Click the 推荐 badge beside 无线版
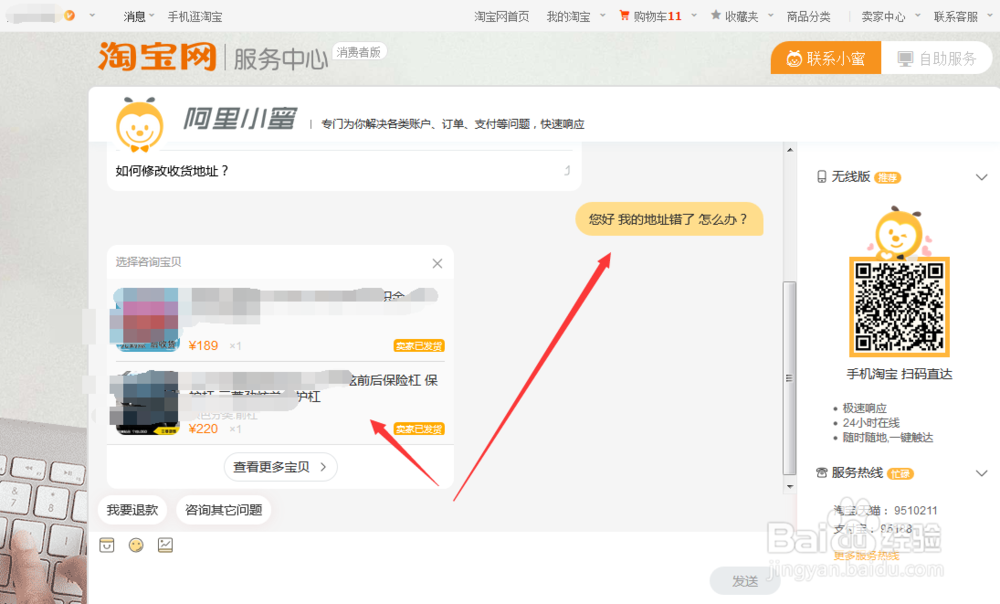Image resolution: width=1000 pixels, height=604 pixels. (x=888, y=177)
